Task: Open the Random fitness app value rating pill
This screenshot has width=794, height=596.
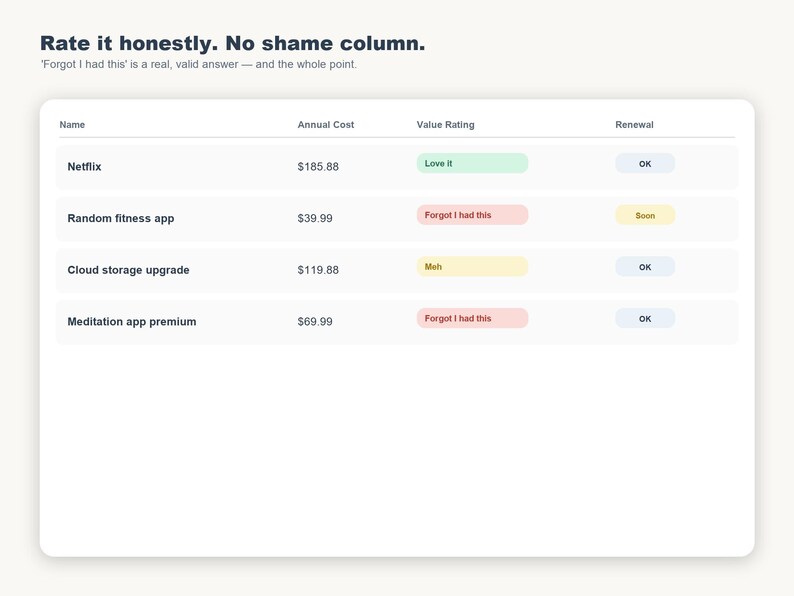Action: pyautogui.click(x=472, y=215)
